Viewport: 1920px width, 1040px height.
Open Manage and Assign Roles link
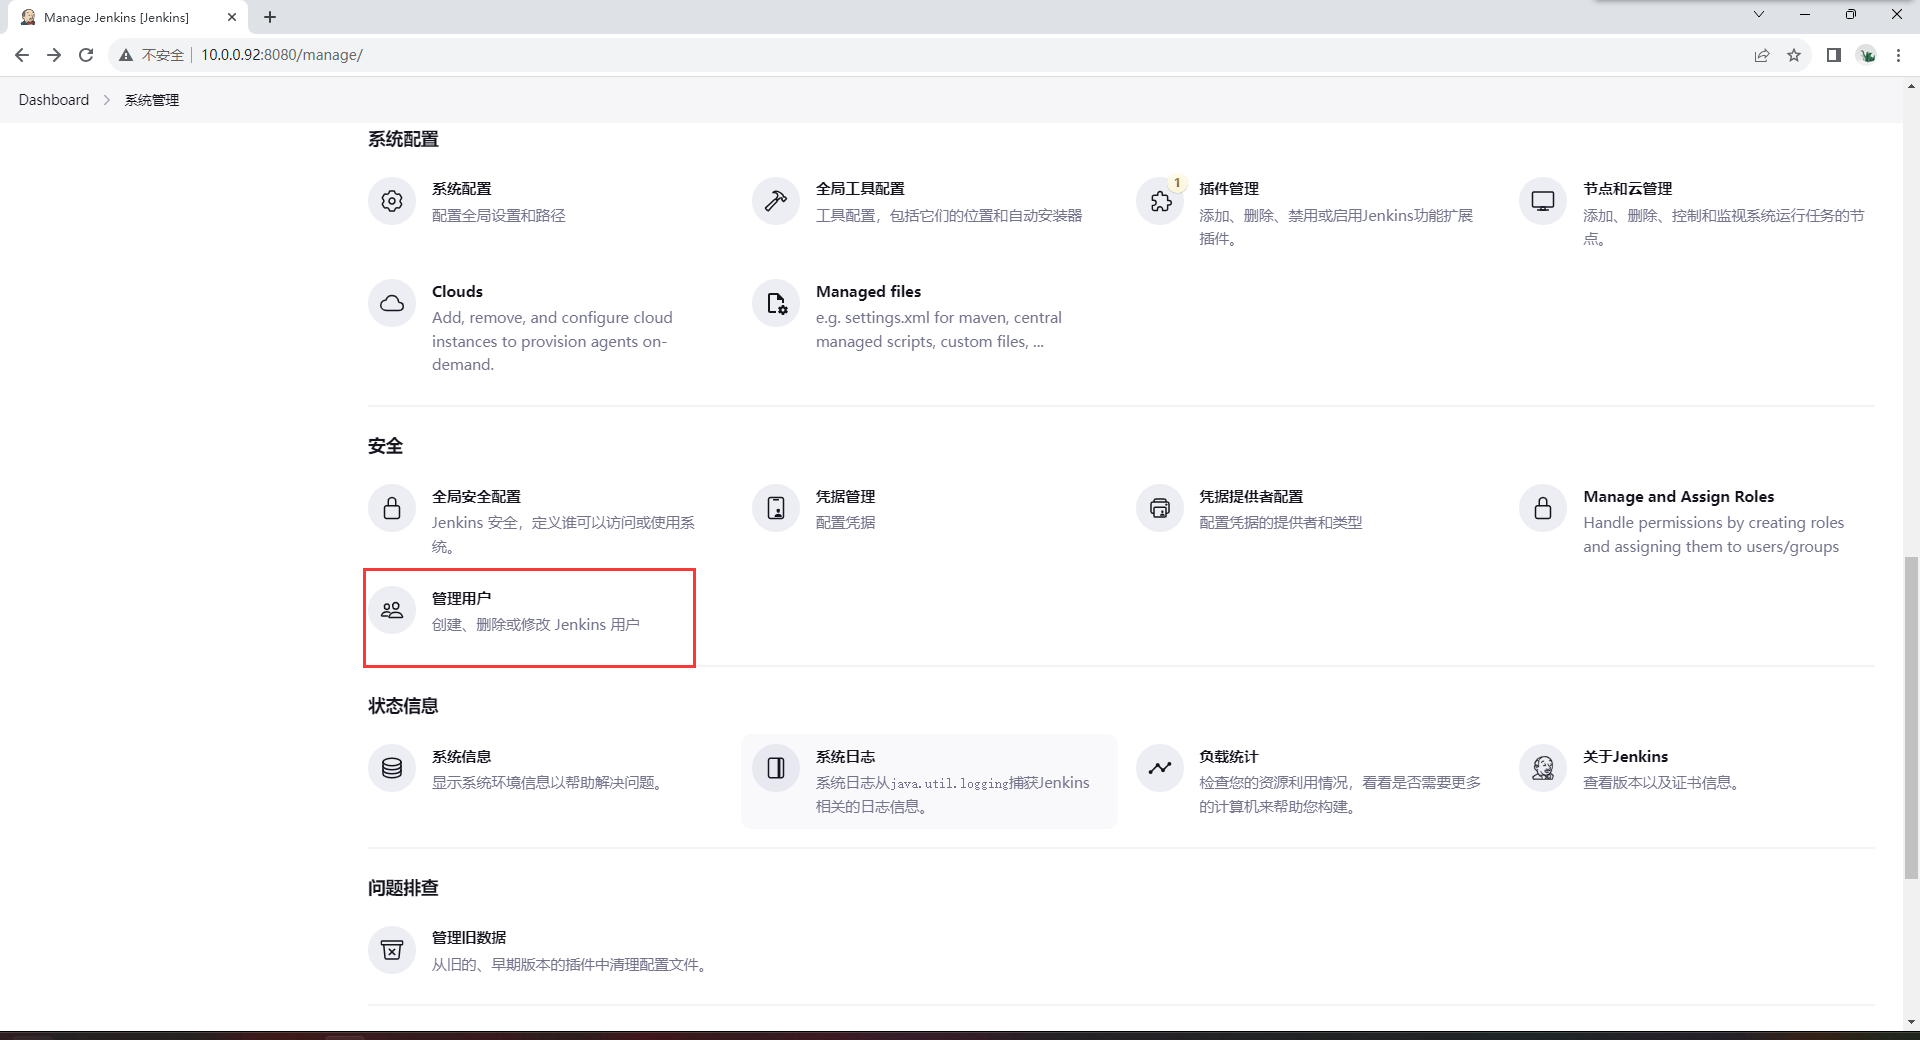pos(1678,496)
